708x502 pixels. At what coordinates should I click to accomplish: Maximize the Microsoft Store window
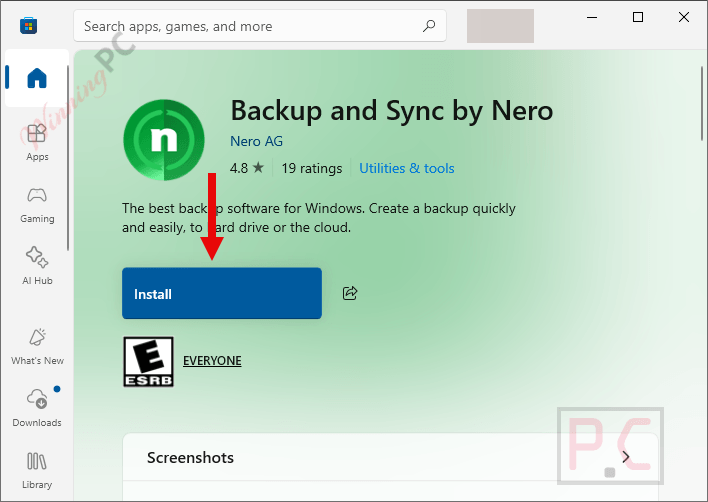(638, 17)
